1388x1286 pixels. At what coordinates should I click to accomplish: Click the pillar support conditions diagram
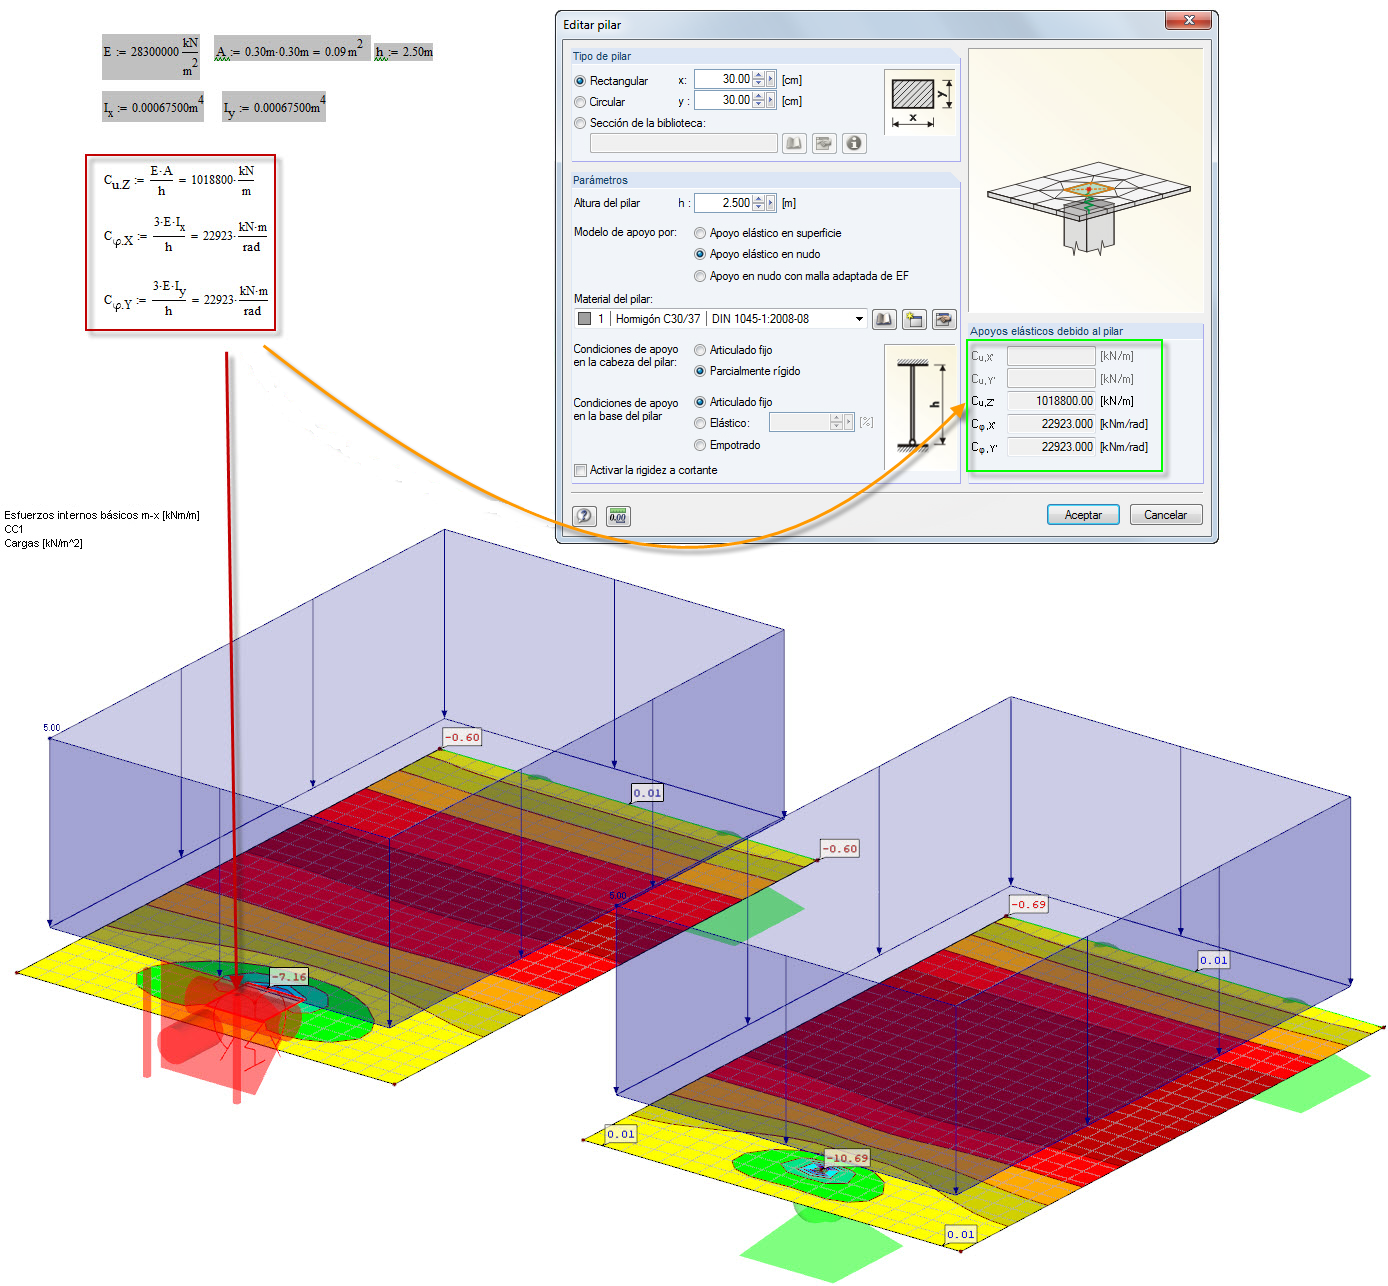920,407
